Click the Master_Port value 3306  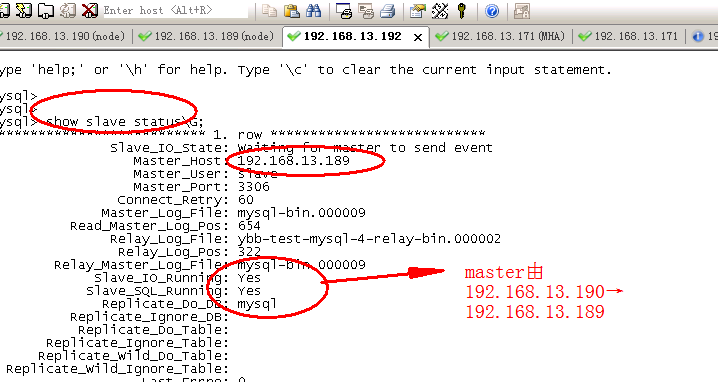pos(253,187)
